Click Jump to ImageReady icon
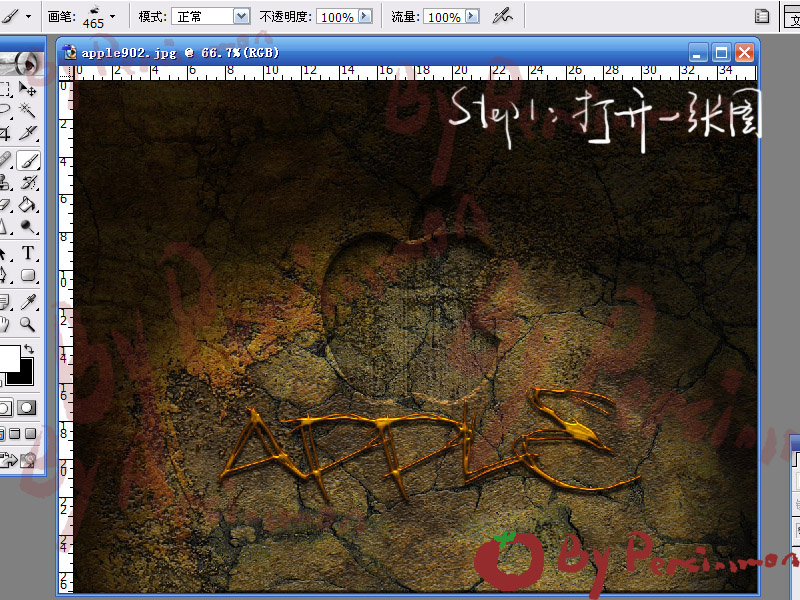The width and height of the screenshot is (800, 600). click(x=17, y=460)
